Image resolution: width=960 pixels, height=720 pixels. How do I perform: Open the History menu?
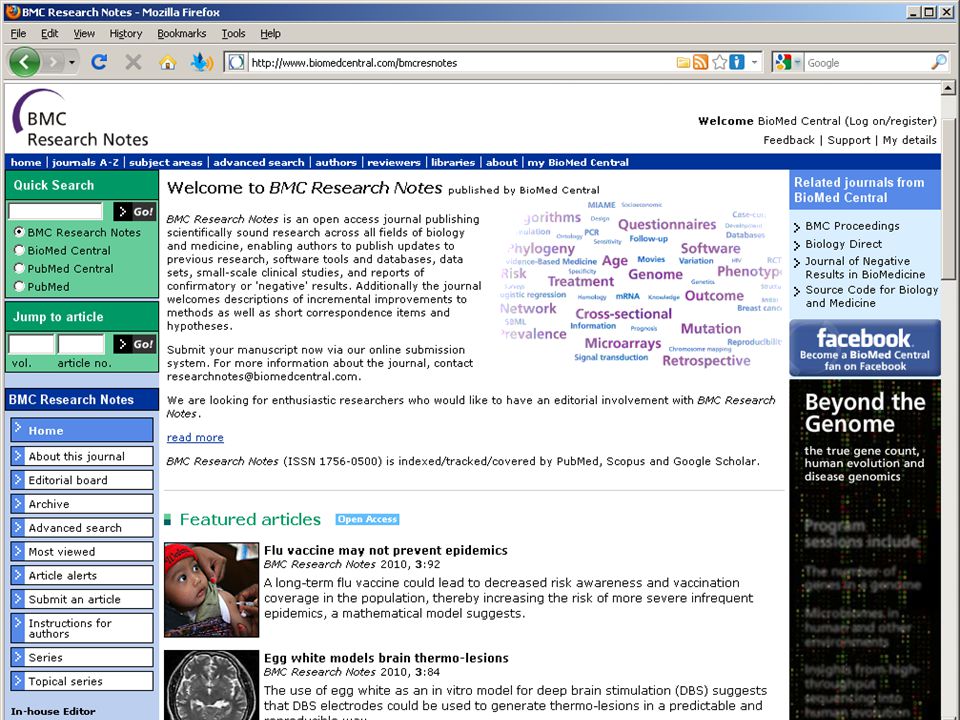(126, 34)
